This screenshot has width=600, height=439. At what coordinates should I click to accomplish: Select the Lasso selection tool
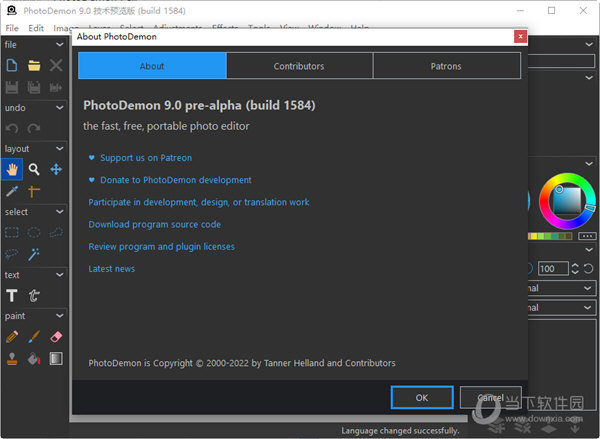(12, 254)
